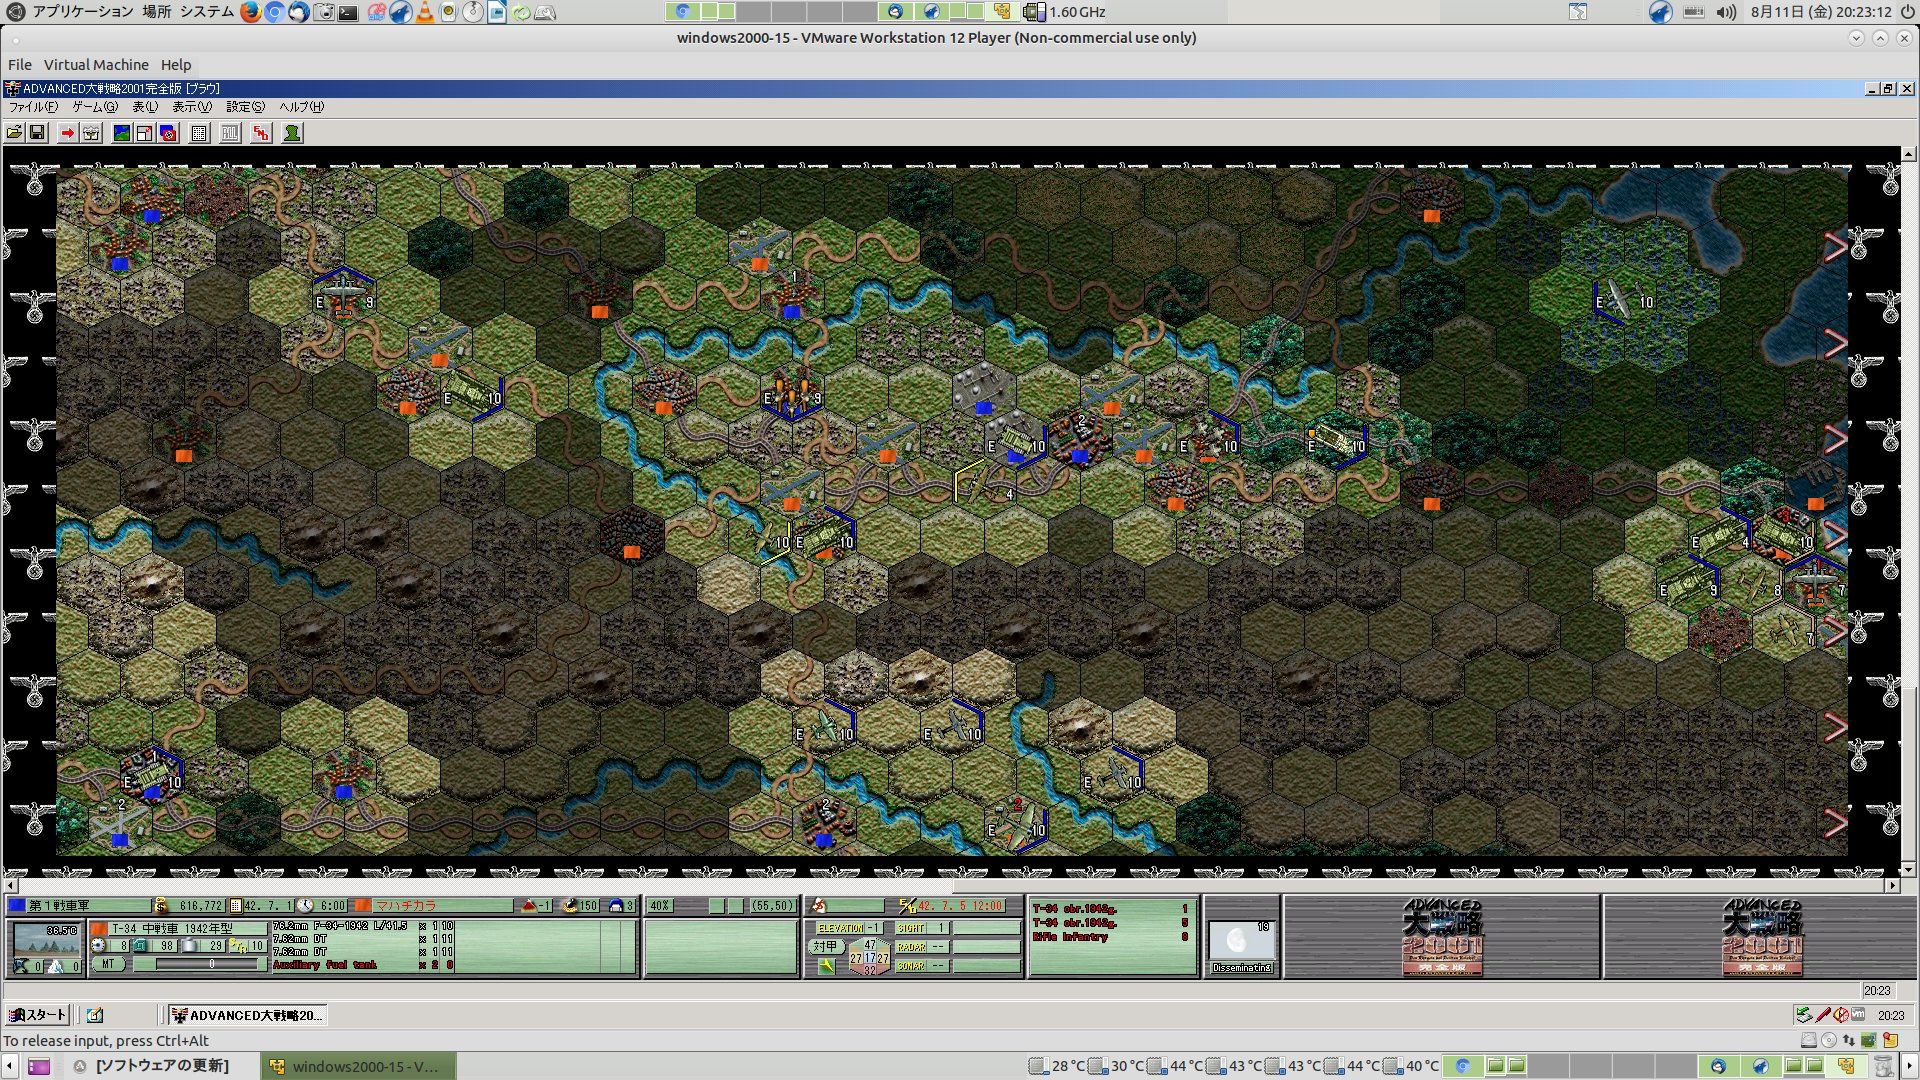Open VMware's Help menu
Viewport: 1920px width, 1080px height.
click(176, 65)
